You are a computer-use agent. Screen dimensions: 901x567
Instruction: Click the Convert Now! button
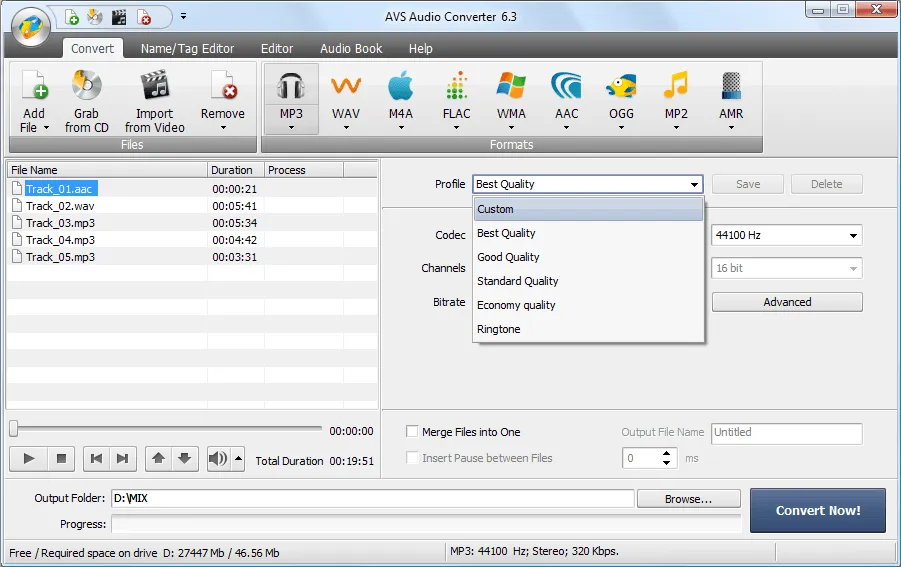click(817, 510)
